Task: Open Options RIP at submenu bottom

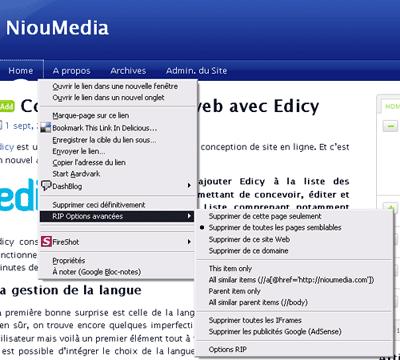Action: (228, 349)
